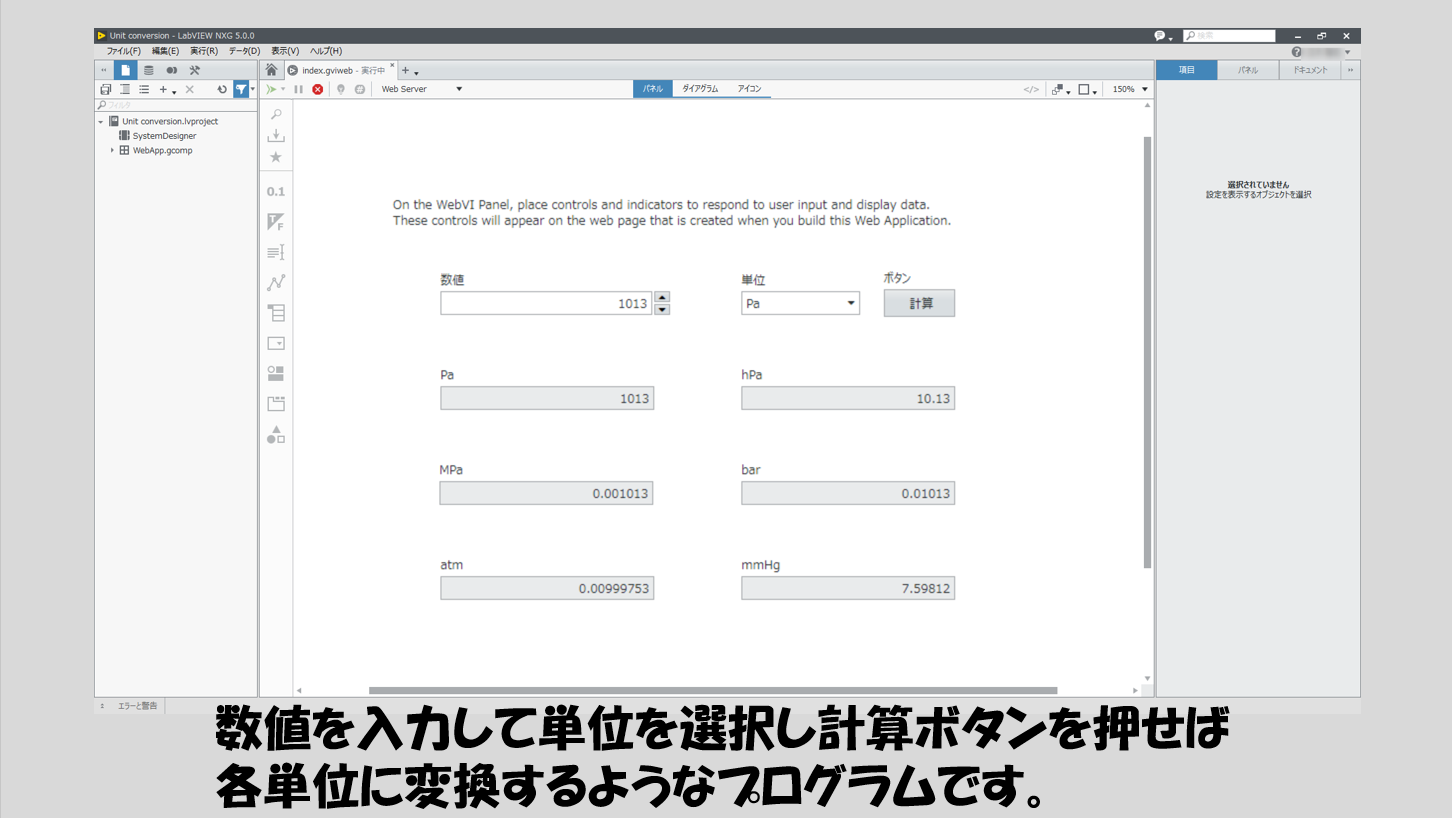Open the tools (wrench) navigation tab
This screenshot has height=818, width=1452.
coord(195,70)
